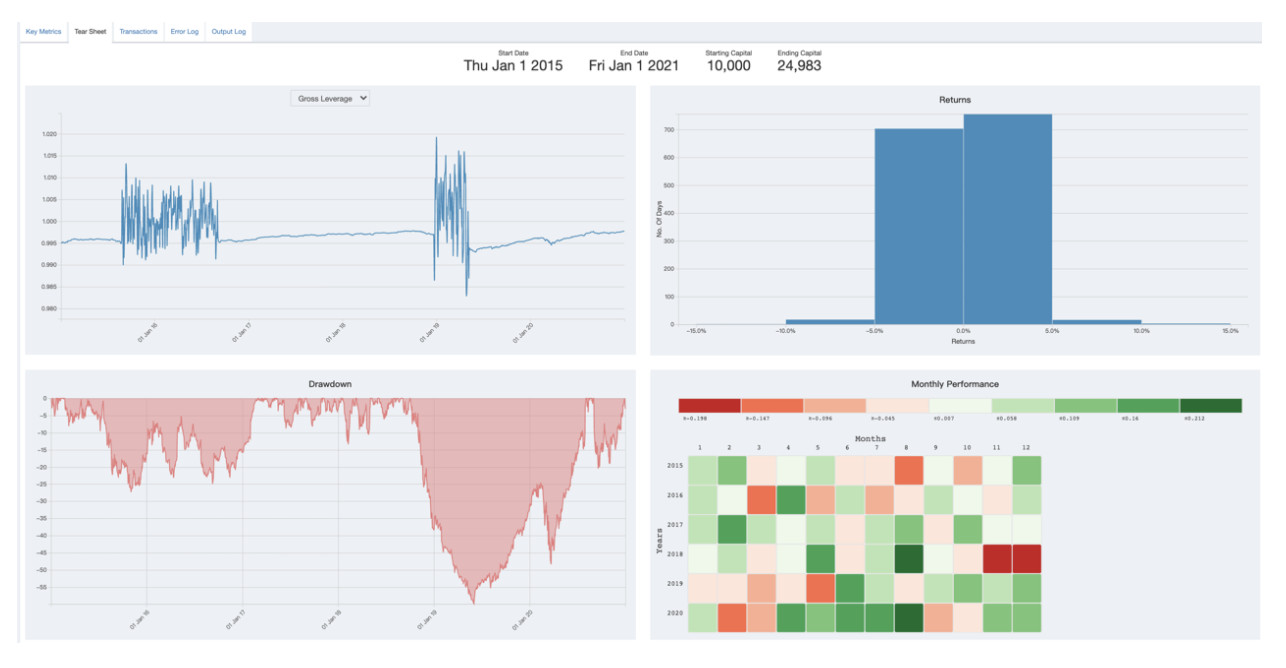This screenshot has height=668, width=1286.
Task: Select the small -10% to -5% histogram bar
Action: coord(830,322)
